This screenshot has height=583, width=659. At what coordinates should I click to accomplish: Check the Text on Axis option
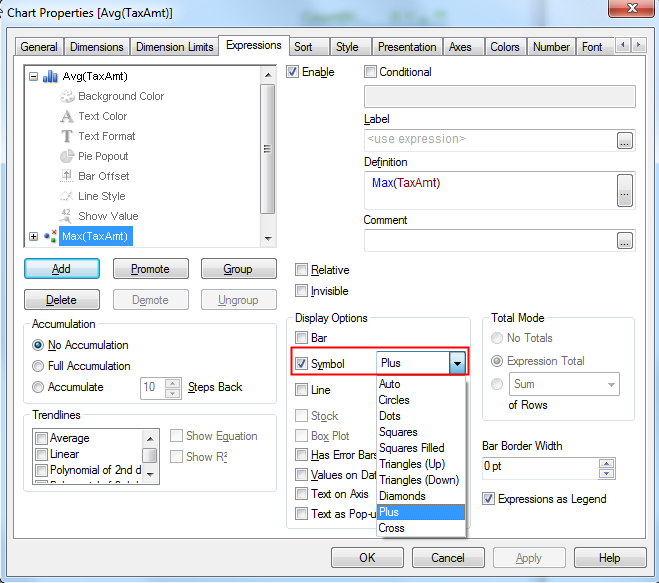pyautogui.click(x=301, y=493)
